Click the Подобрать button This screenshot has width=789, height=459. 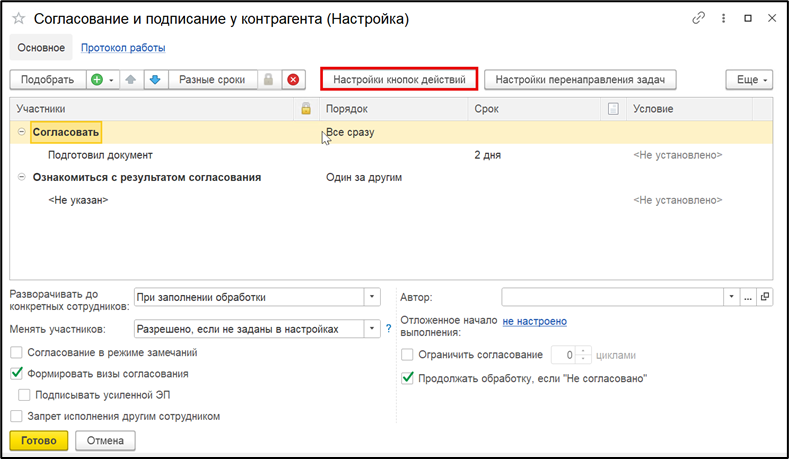47,80
